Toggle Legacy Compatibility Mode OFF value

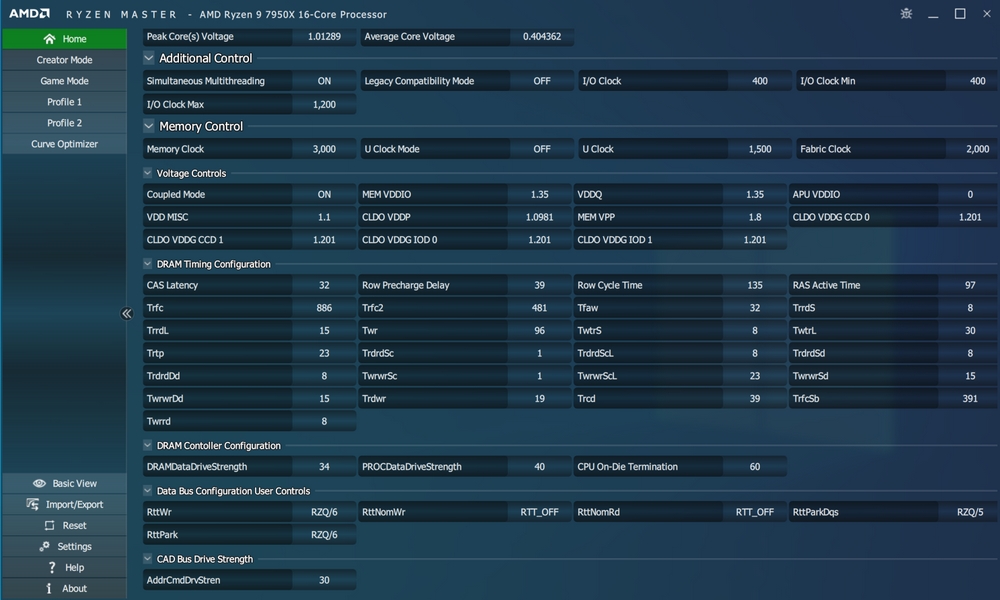point(541,81)
